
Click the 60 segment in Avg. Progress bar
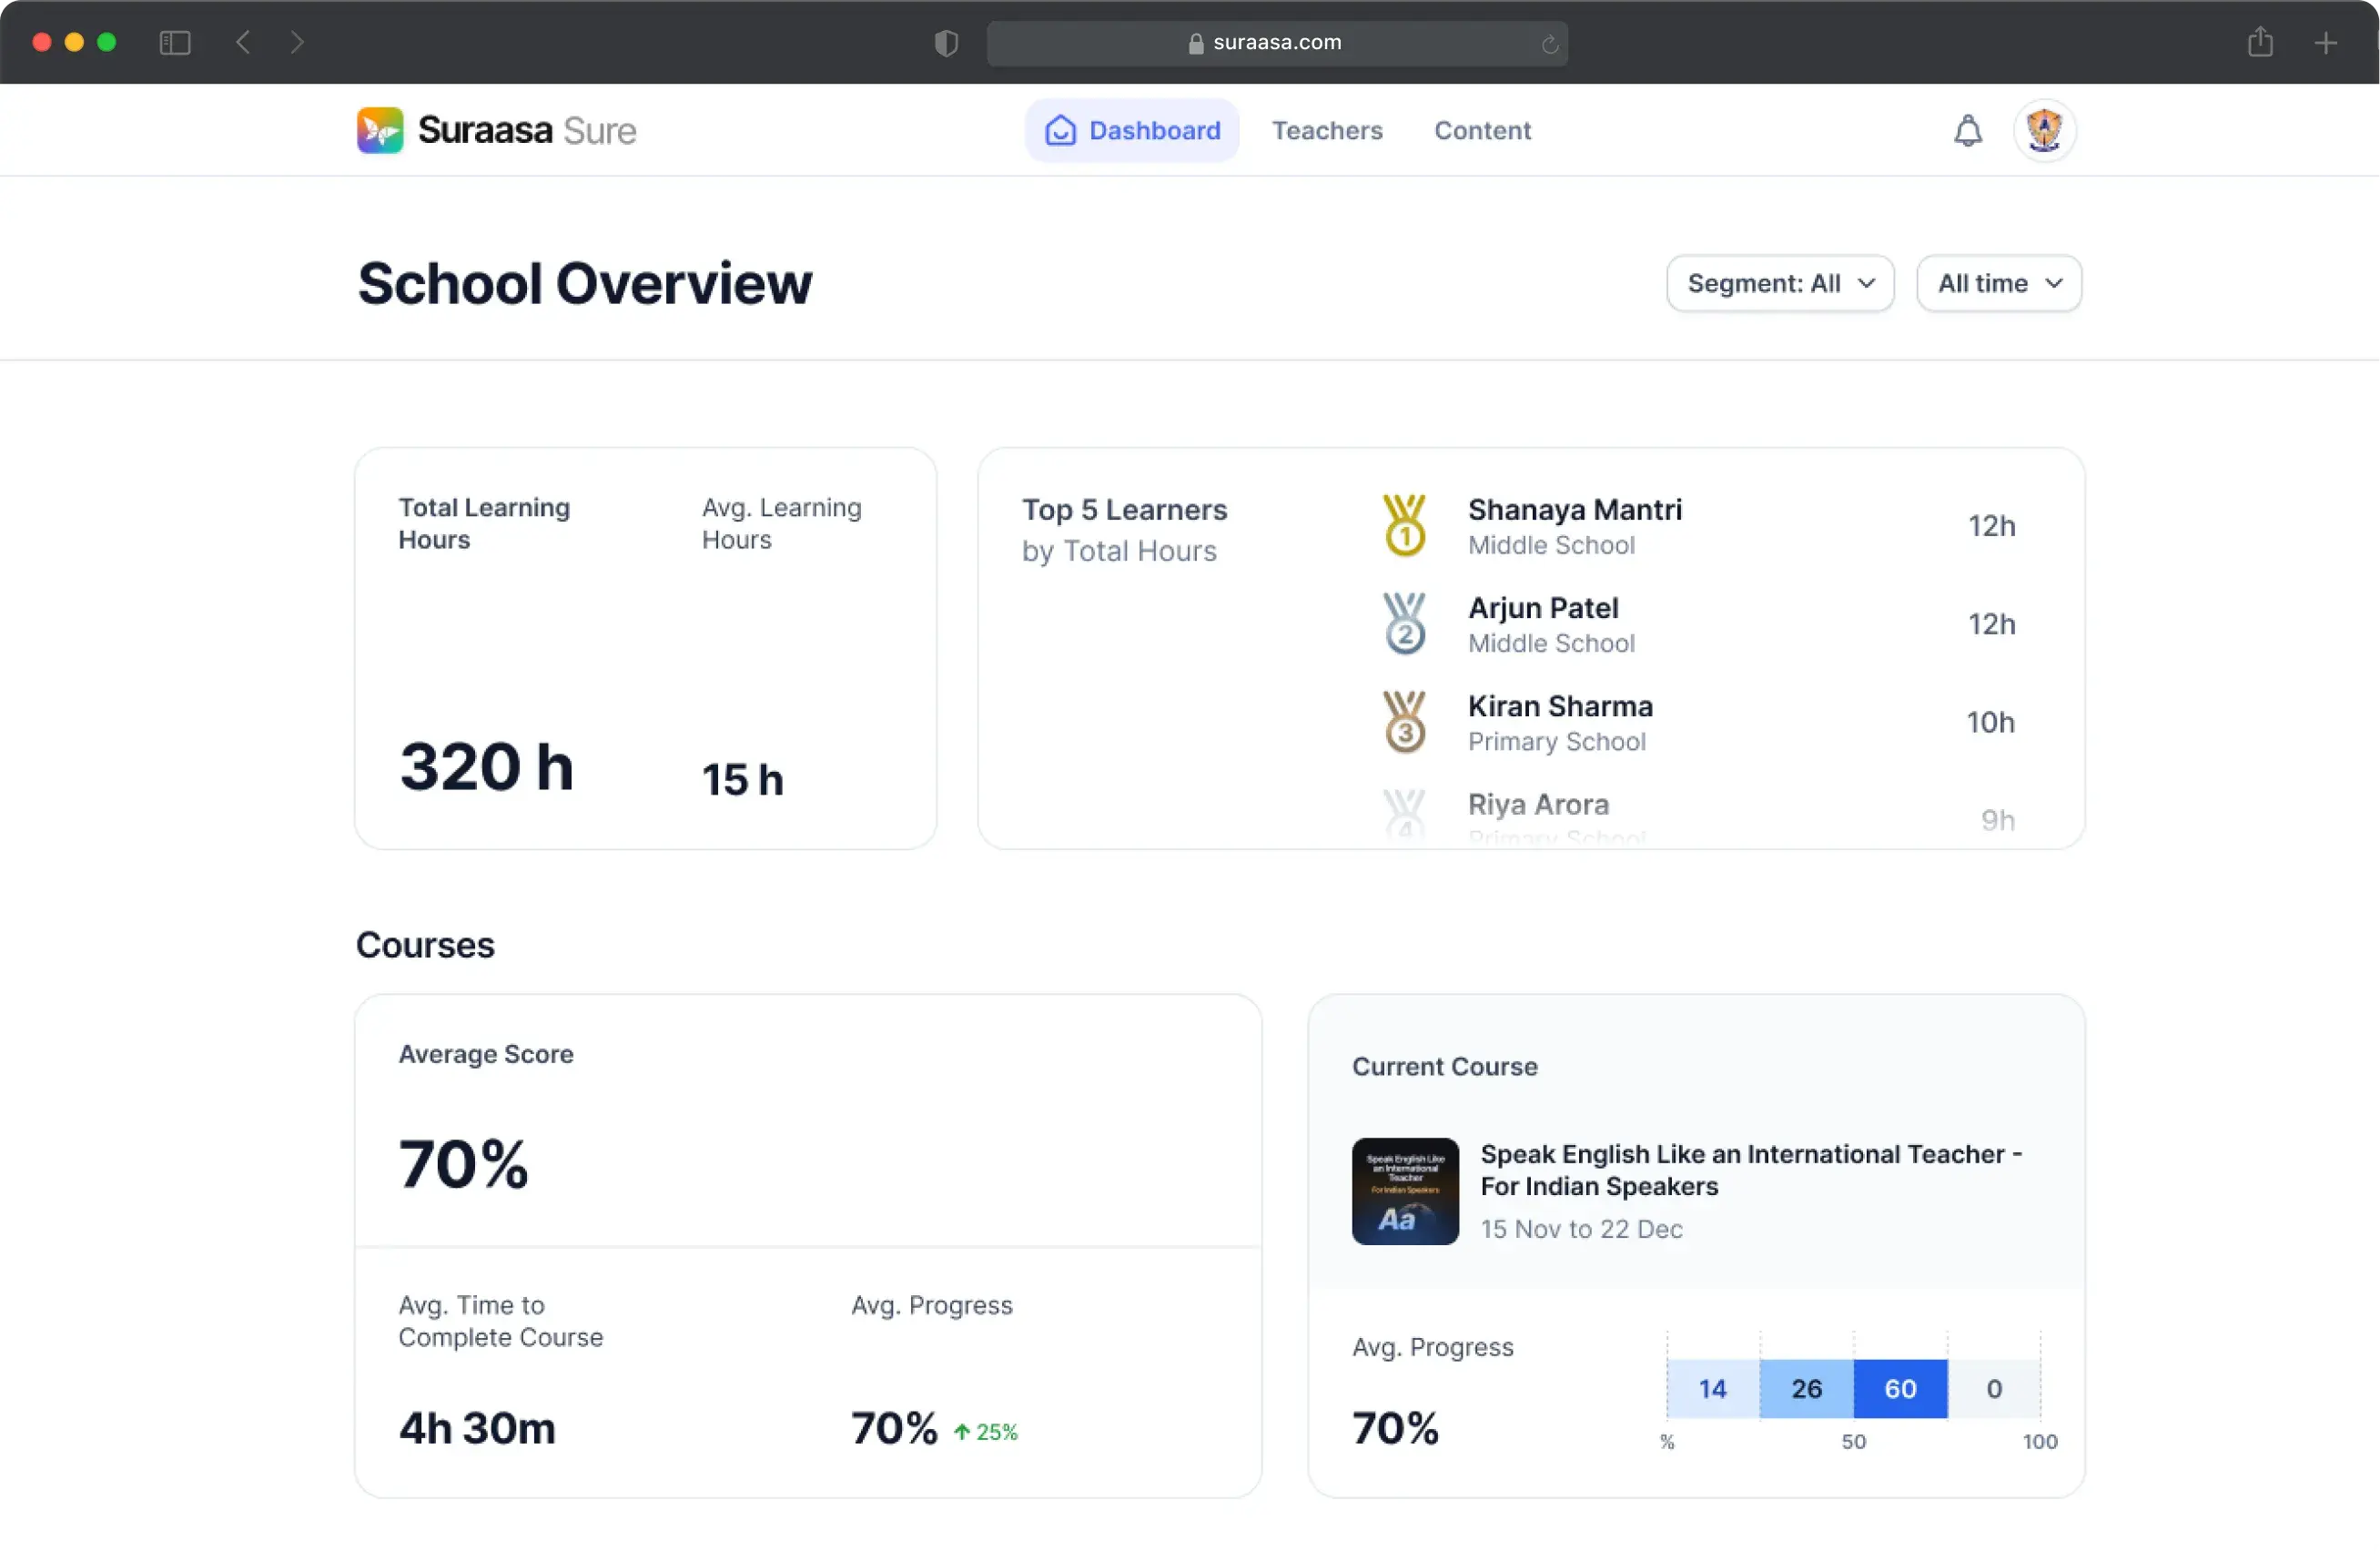(x=1899, y=1388)
